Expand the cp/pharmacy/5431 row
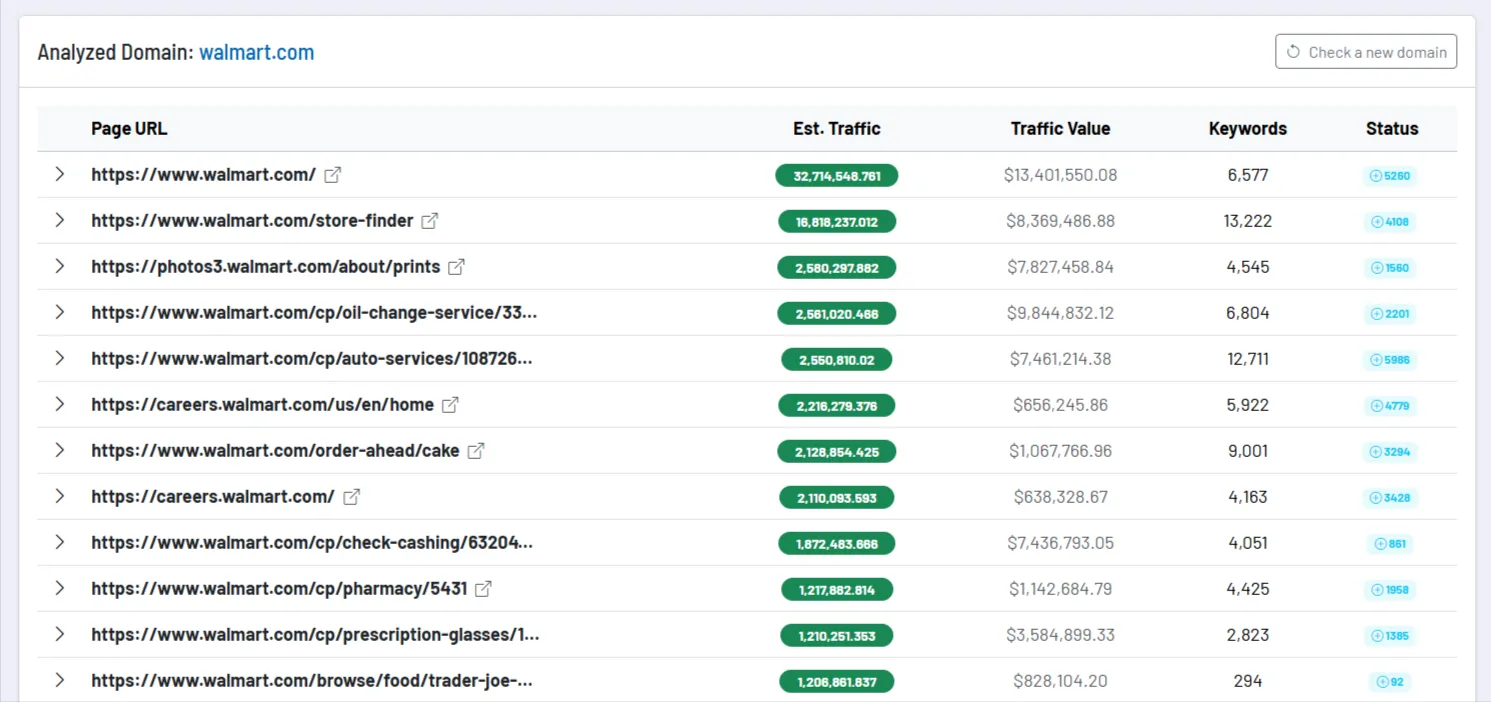This screenshot has height=702, width=1491. coord(60,588)
